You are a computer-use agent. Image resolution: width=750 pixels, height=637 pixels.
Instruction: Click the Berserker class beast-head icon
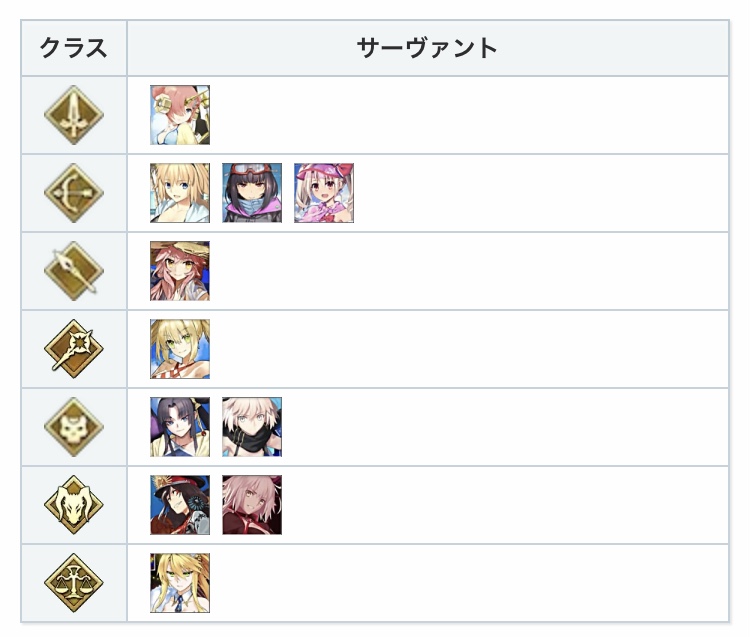(74, 505)
